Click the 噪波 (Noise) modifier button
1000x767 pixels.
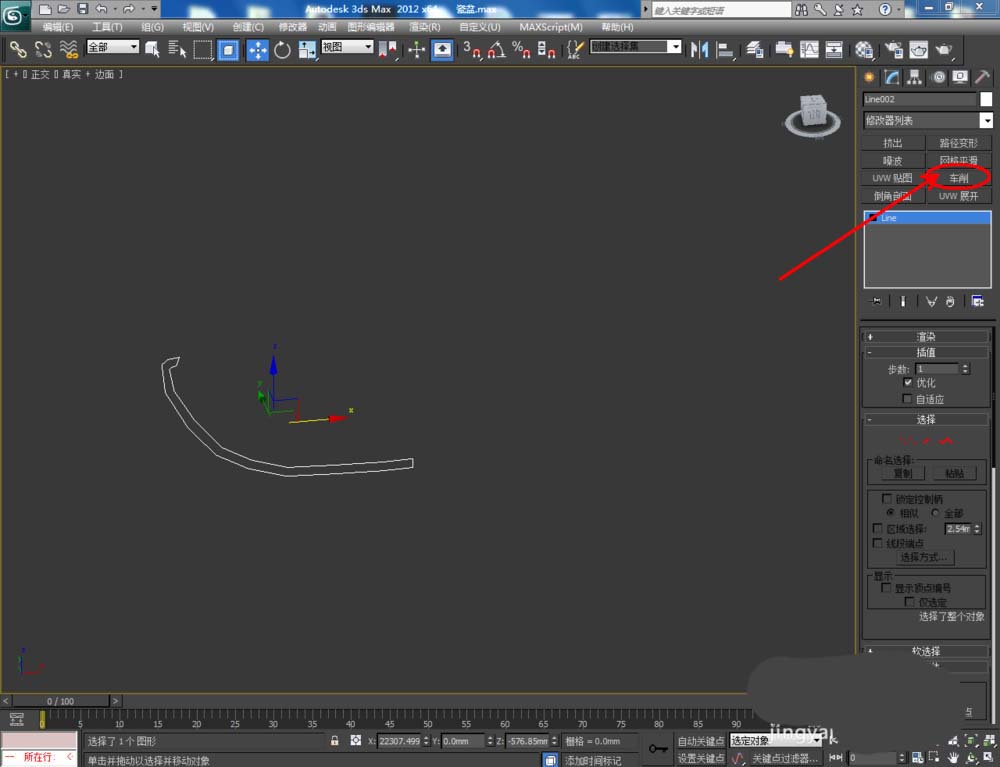pyautogui.click(x=893, y=161)
